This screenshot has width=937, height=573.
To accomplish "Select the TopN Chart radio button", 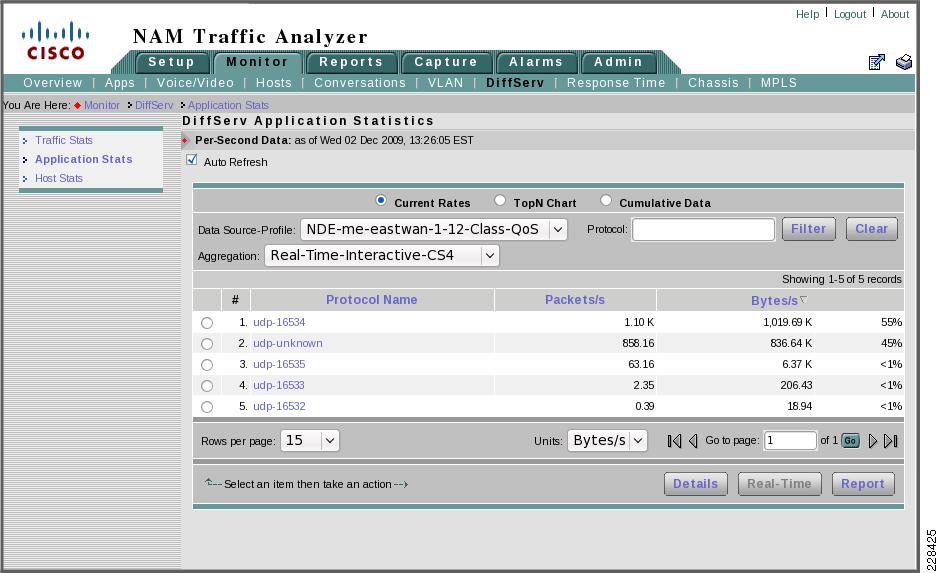I will (500, 201).
